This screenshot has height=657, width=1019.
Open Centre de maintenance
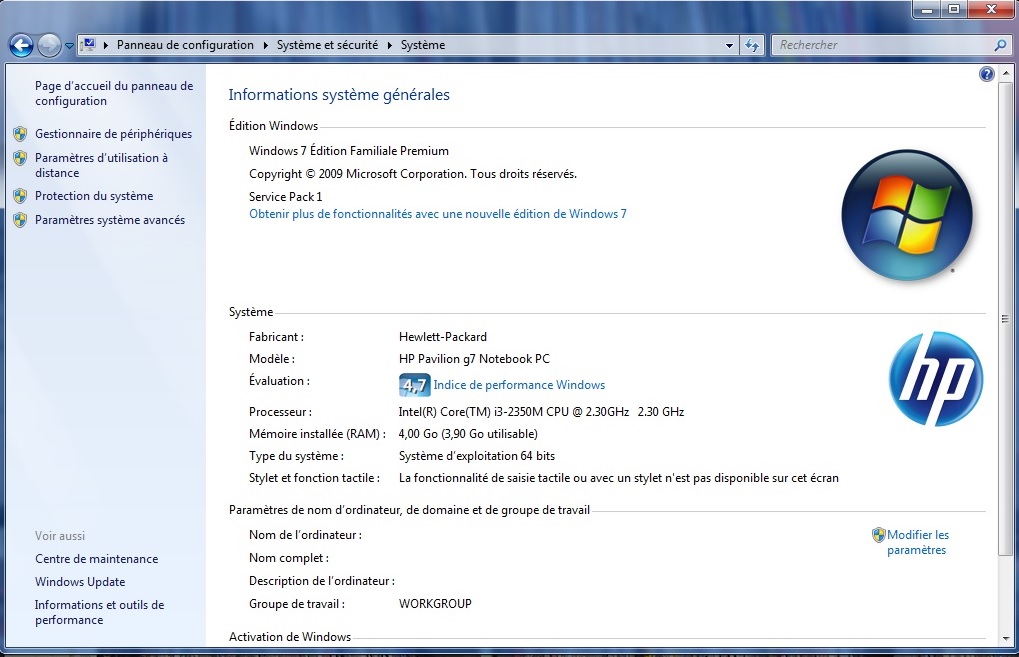point(96,559)
